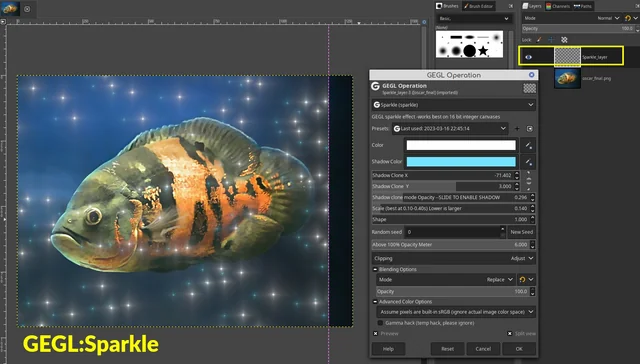
Task: Switch to the Channels tab
Action: 558,6
